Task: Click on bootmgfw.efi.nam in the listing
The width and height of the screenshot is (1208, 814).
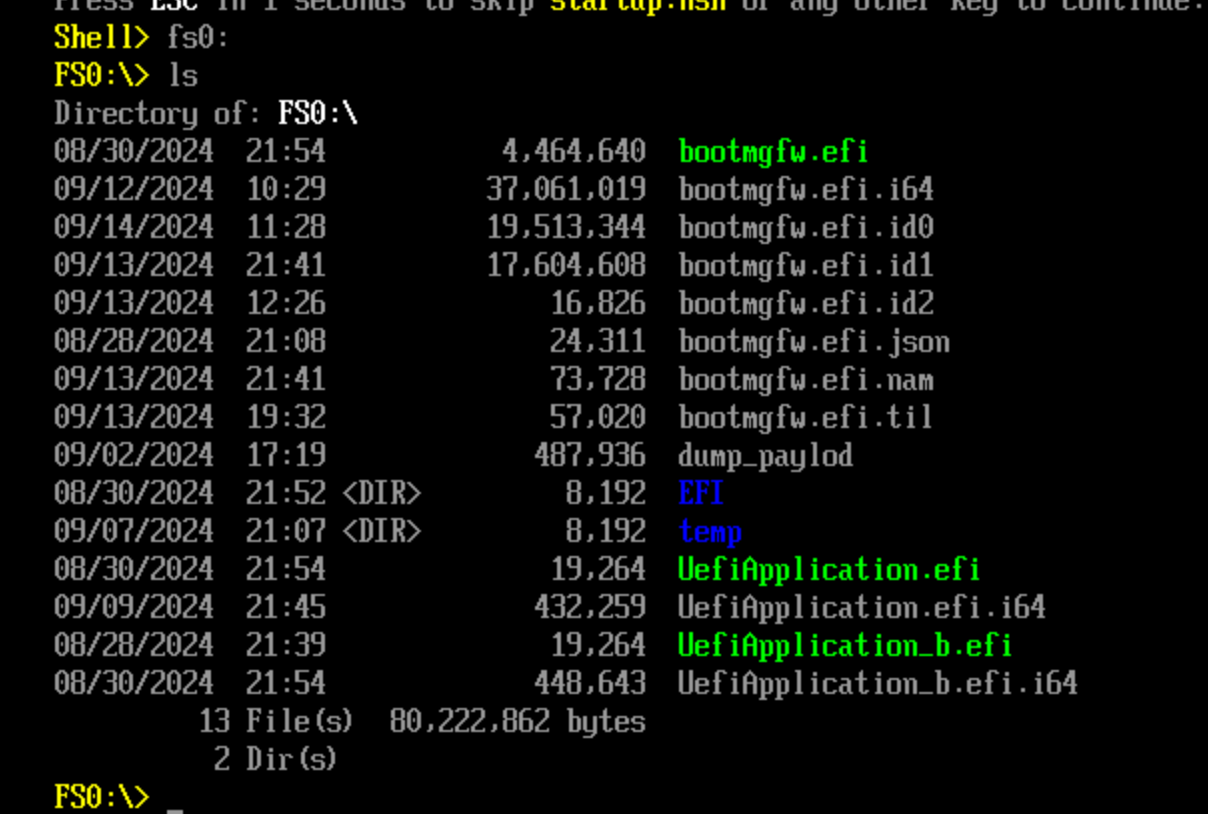Action: [x=806, y=380]
